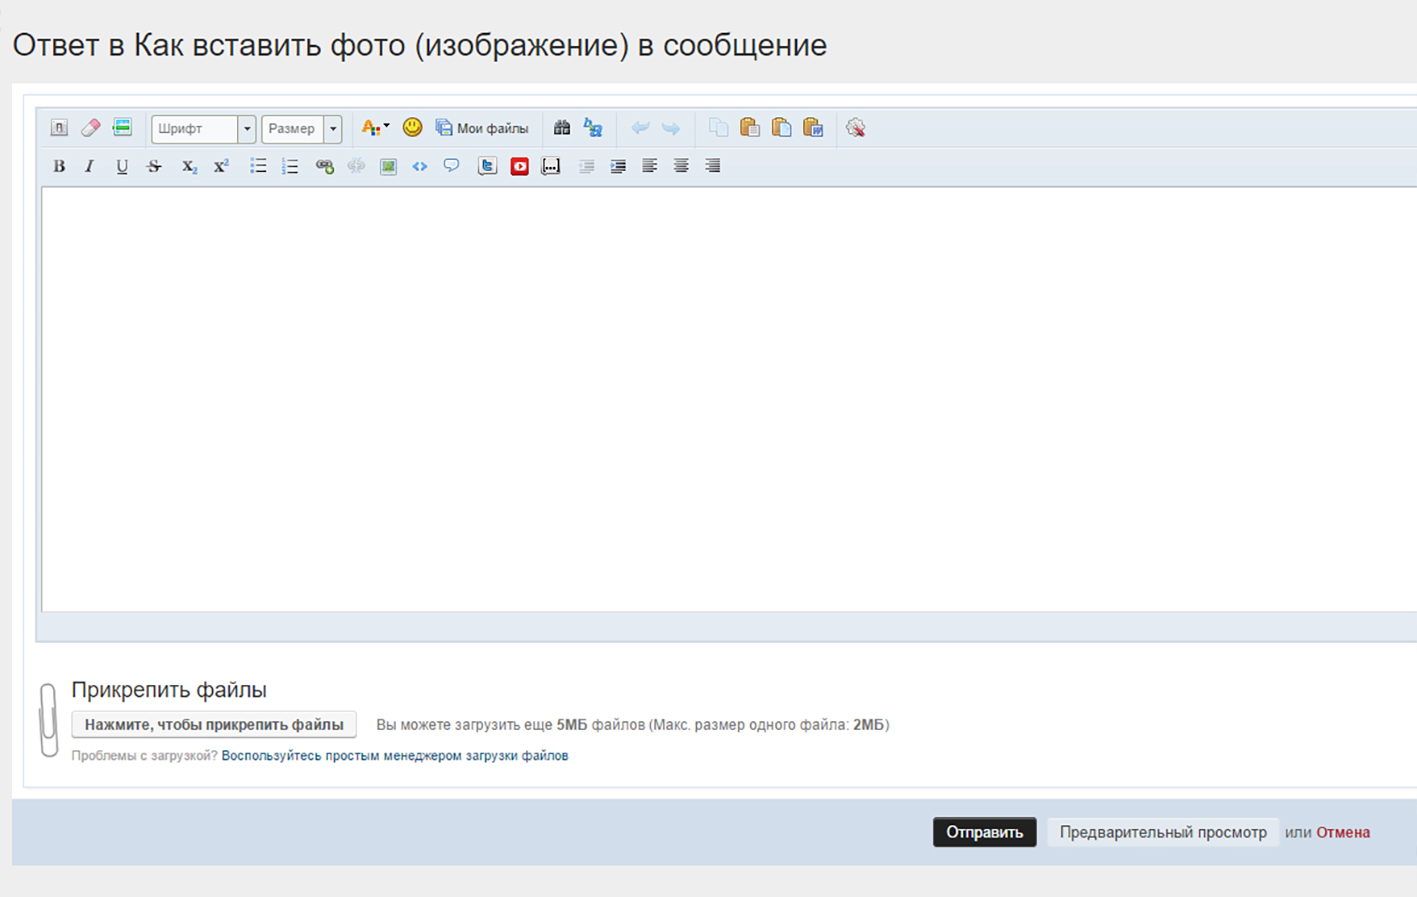Toggle strikethrough formatting
This screenshot has width=1417, height=897.
154,167
